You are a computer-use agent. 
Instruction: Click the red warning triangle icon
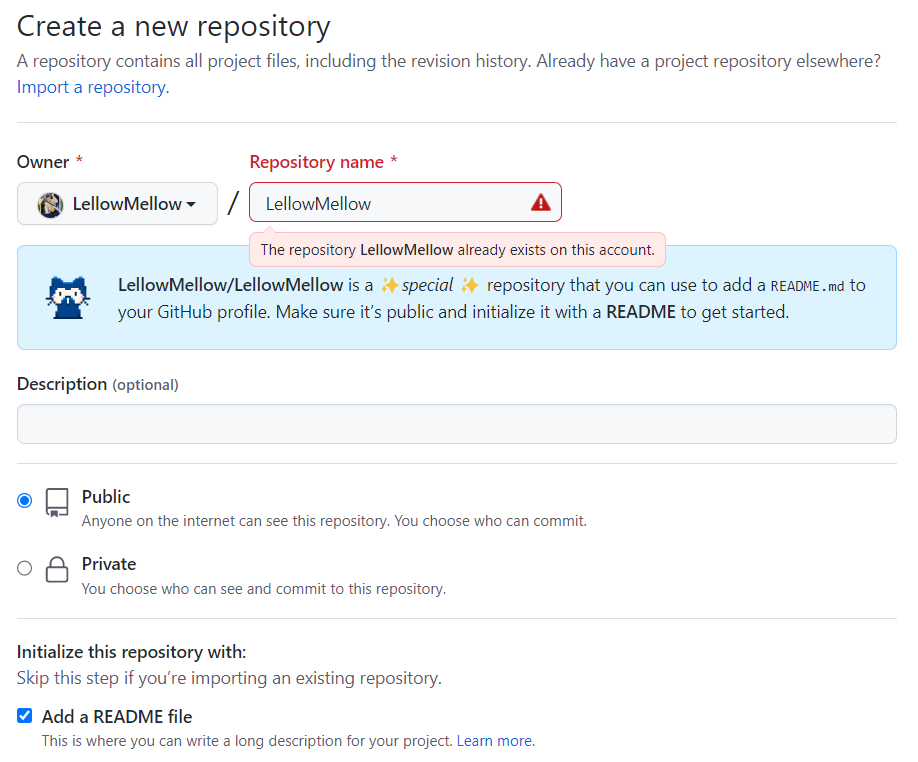540,202
